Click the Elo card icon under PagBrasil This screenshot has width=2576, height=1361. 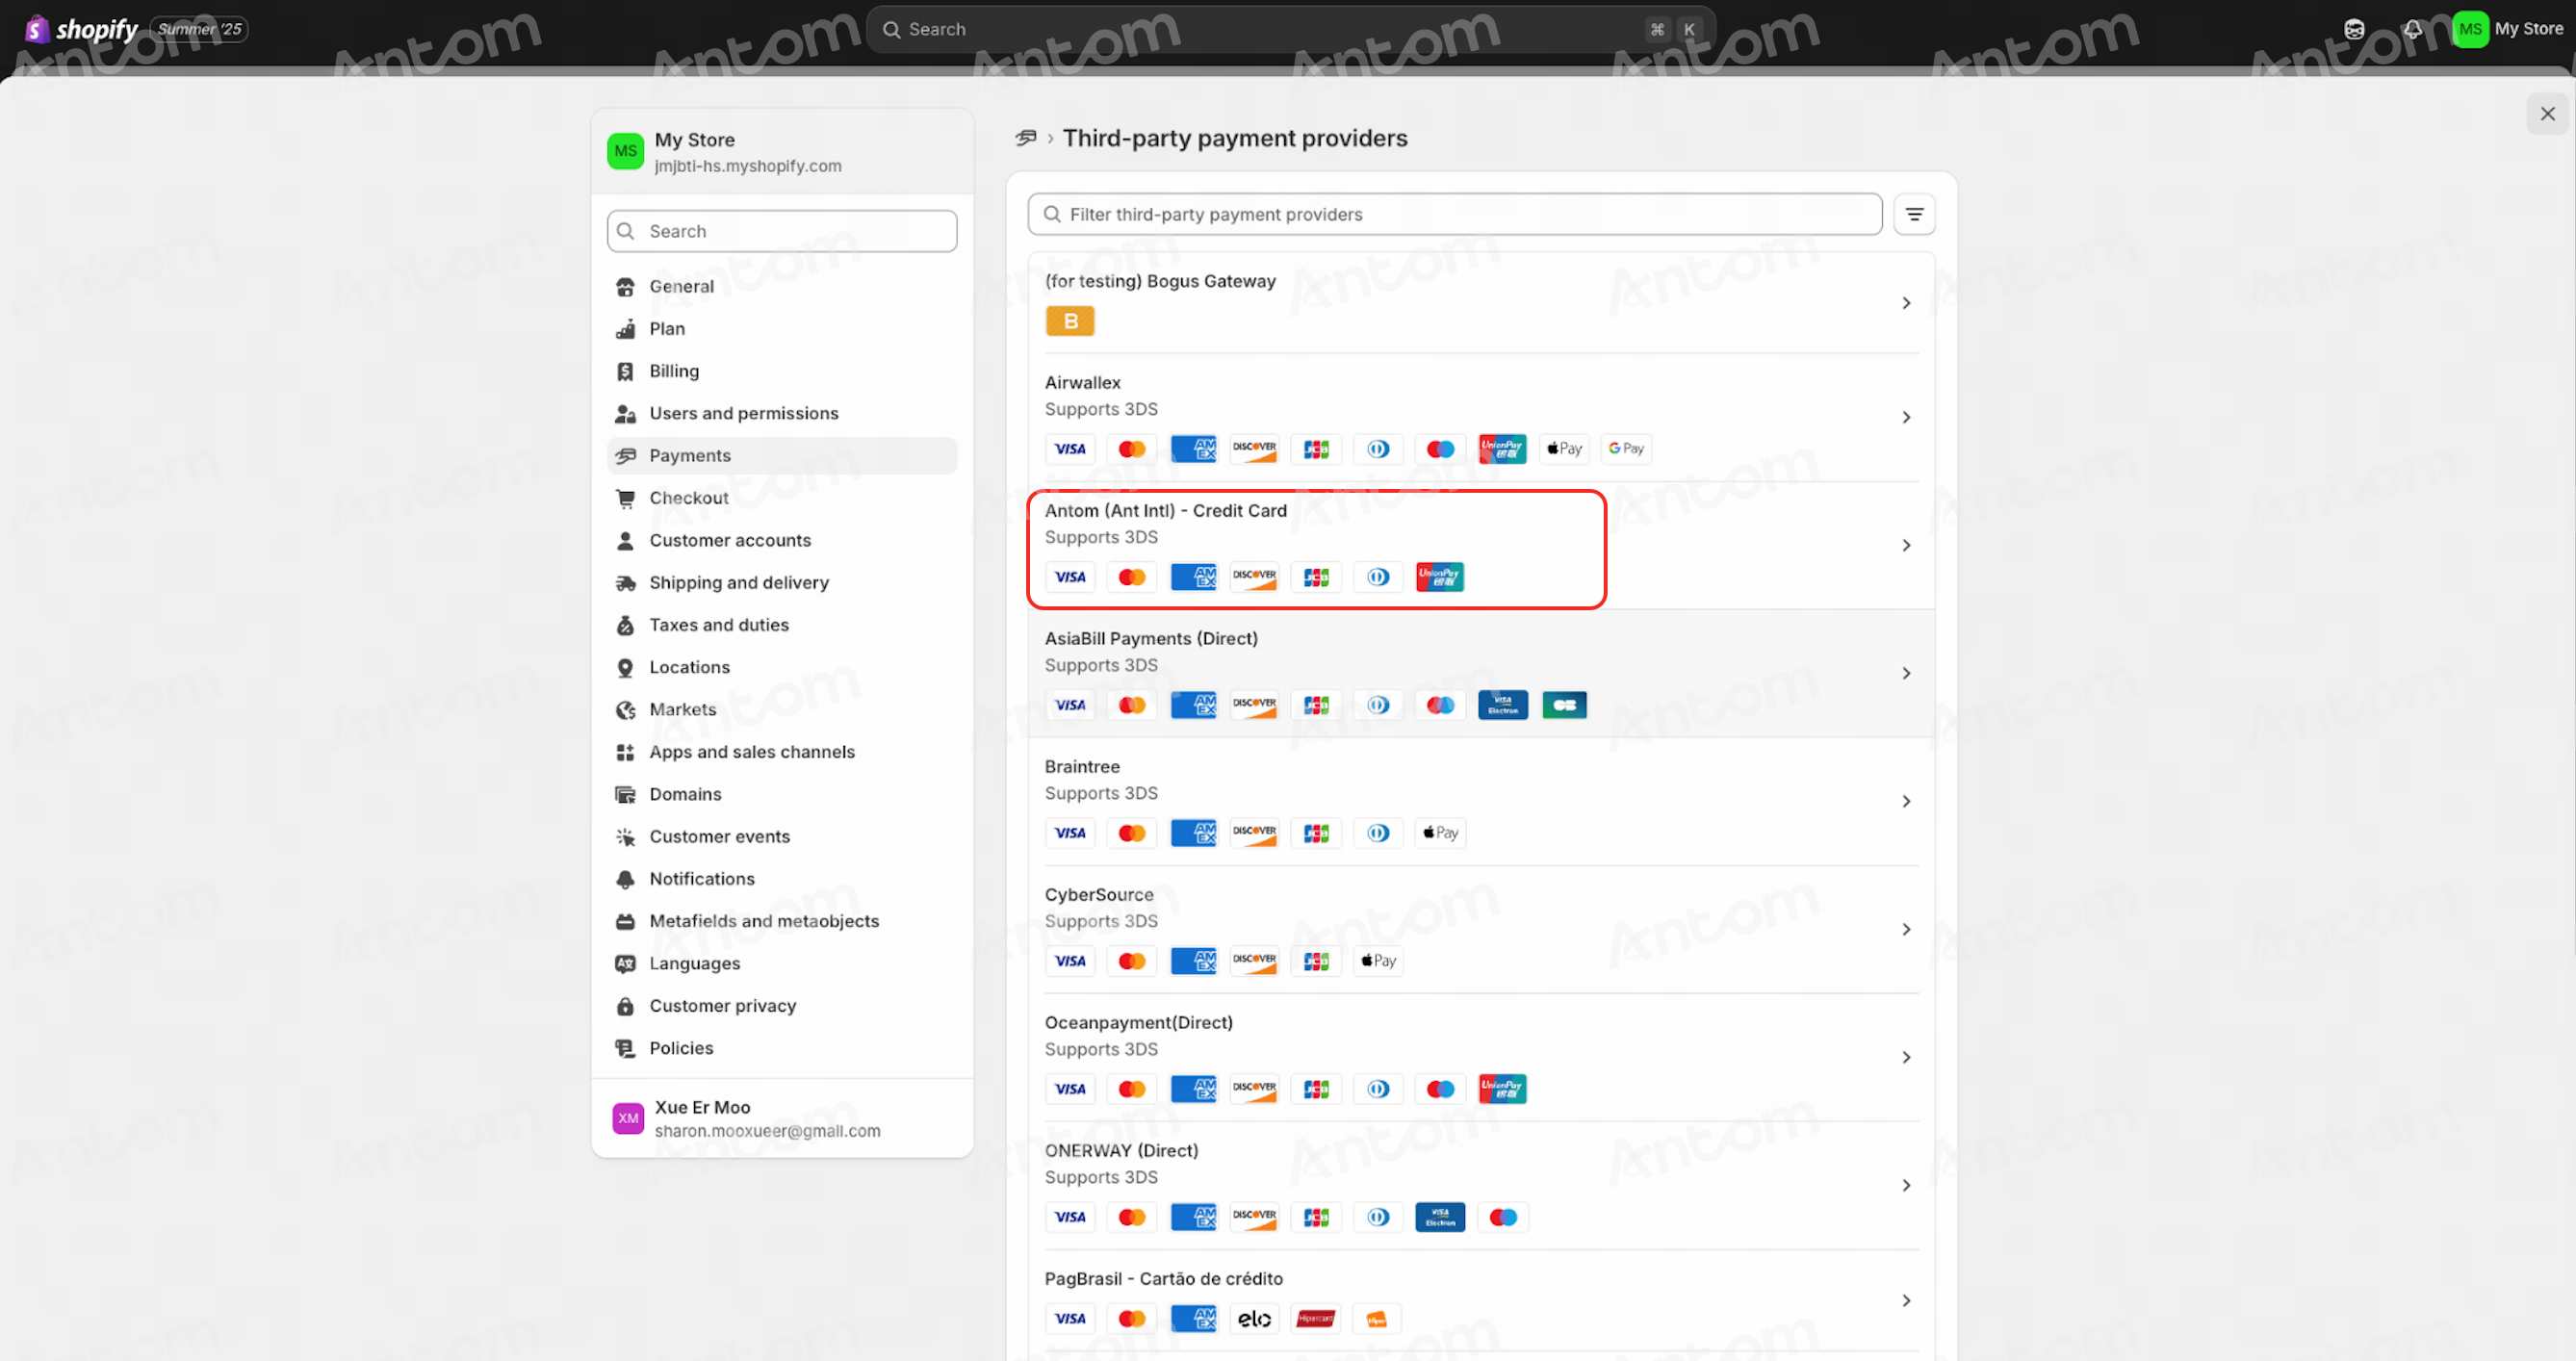[x=1254, y=1319]
